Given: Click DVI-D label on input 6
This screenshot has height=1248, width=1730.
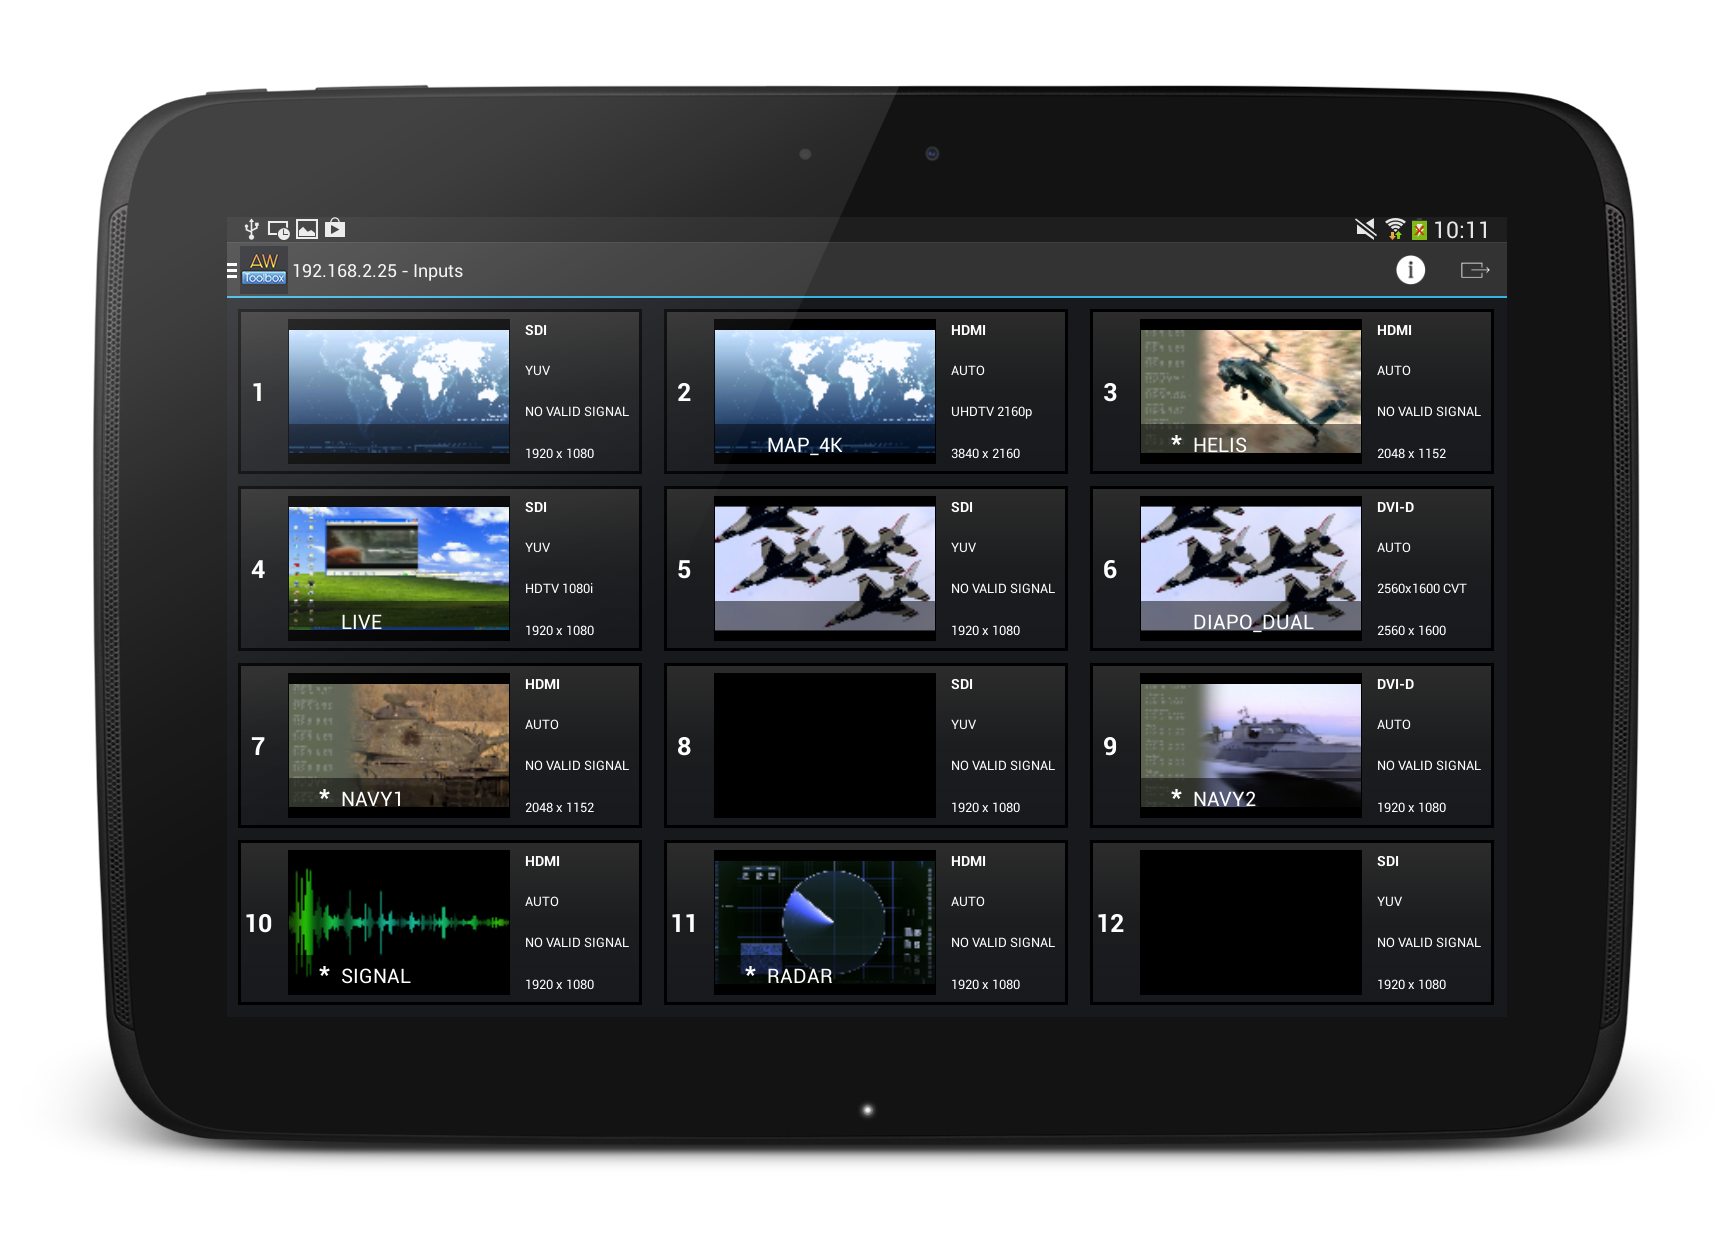Looking at the screenshot, I should (1395, 508).
